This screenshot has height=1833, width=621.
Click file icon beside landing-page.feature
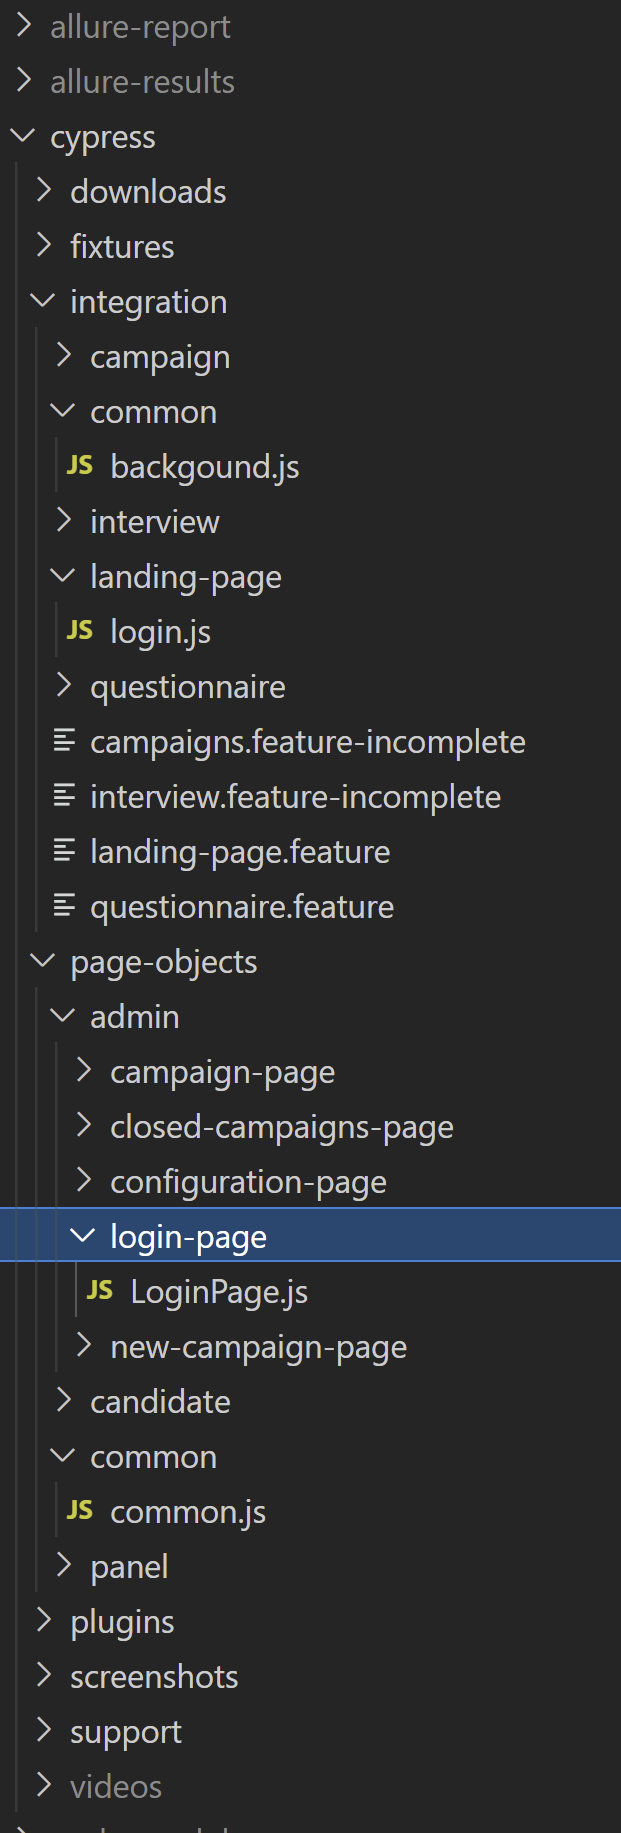click(x=64, y=851)
